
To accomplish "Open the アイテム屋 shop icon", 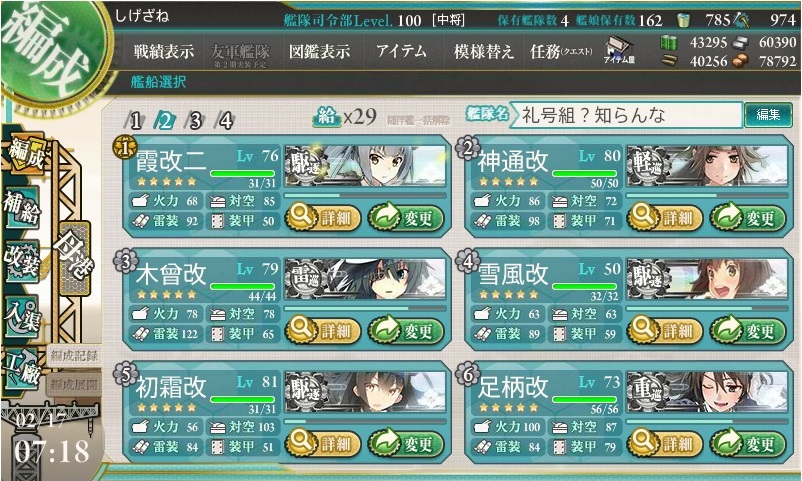I will 619,50.
